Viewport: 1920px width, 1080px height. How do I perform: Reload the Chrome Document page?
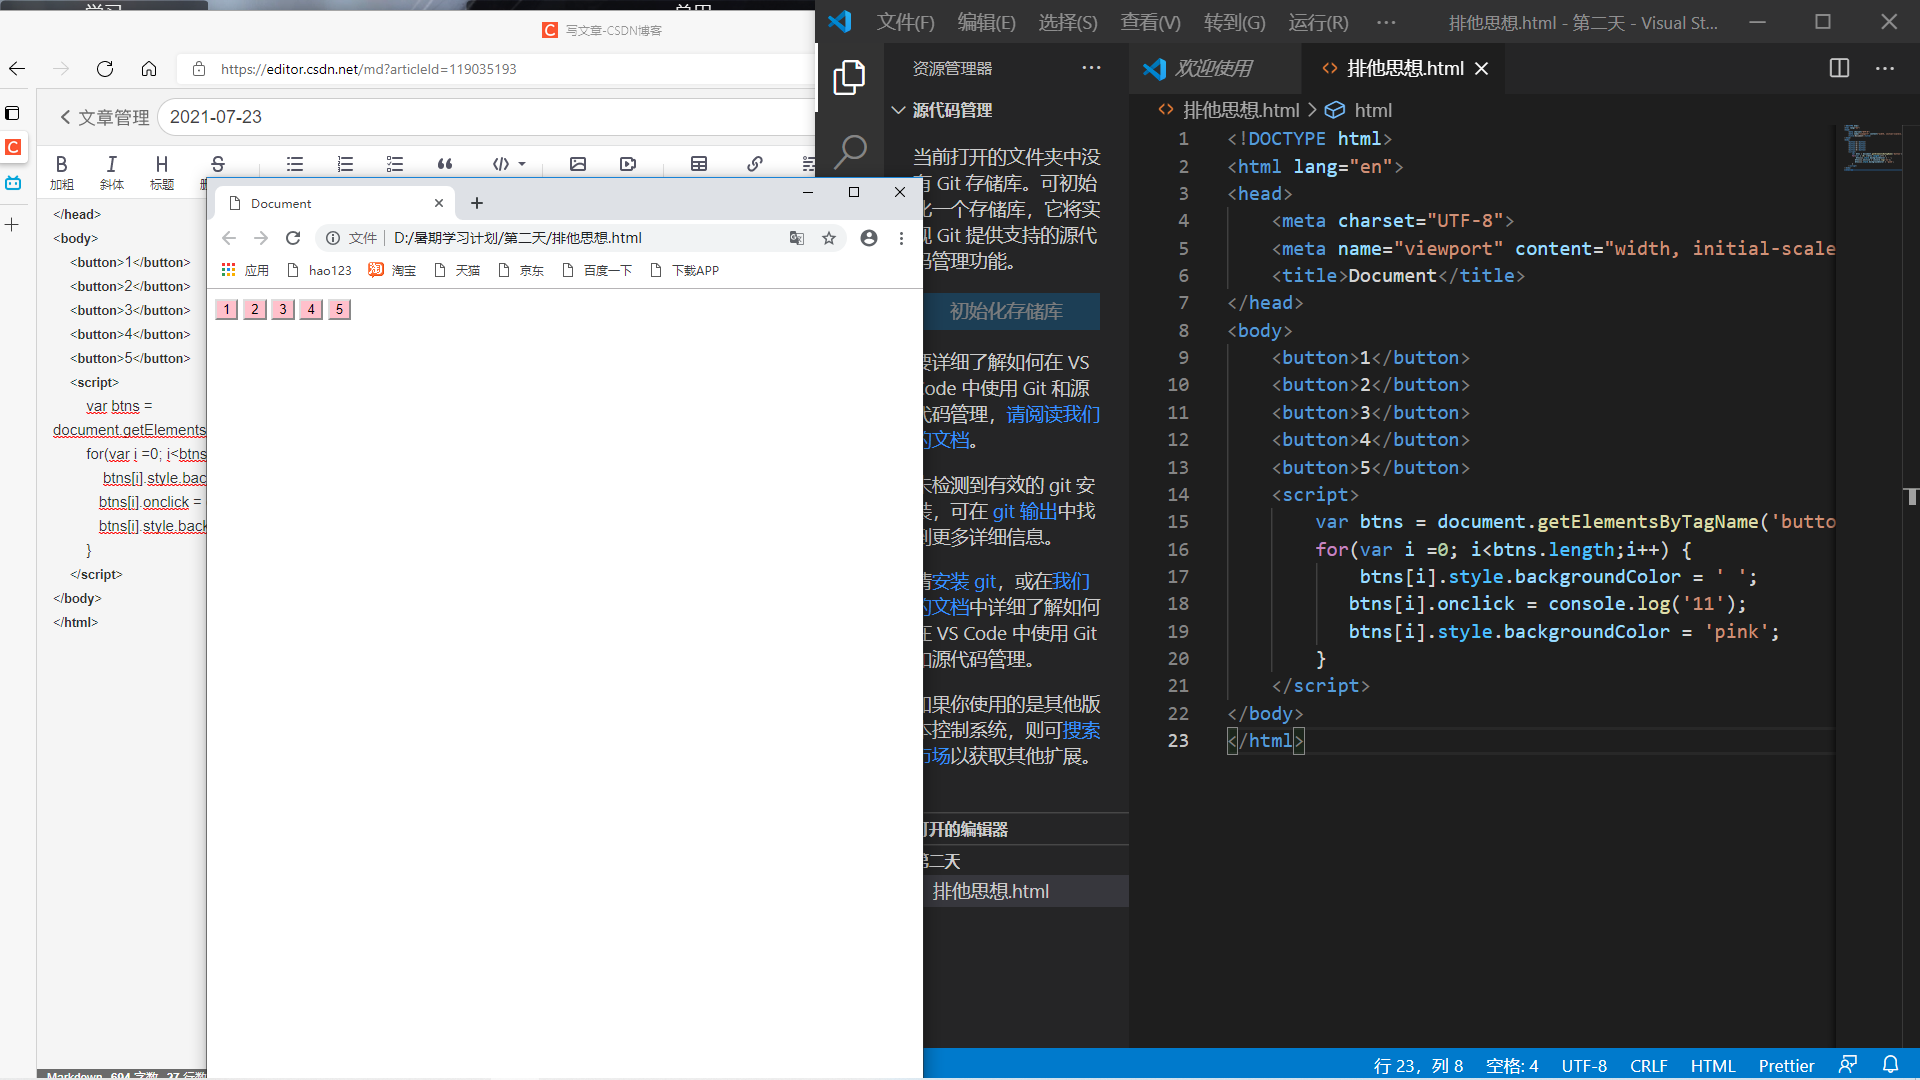pyautogui.click(x=293, y=238)
